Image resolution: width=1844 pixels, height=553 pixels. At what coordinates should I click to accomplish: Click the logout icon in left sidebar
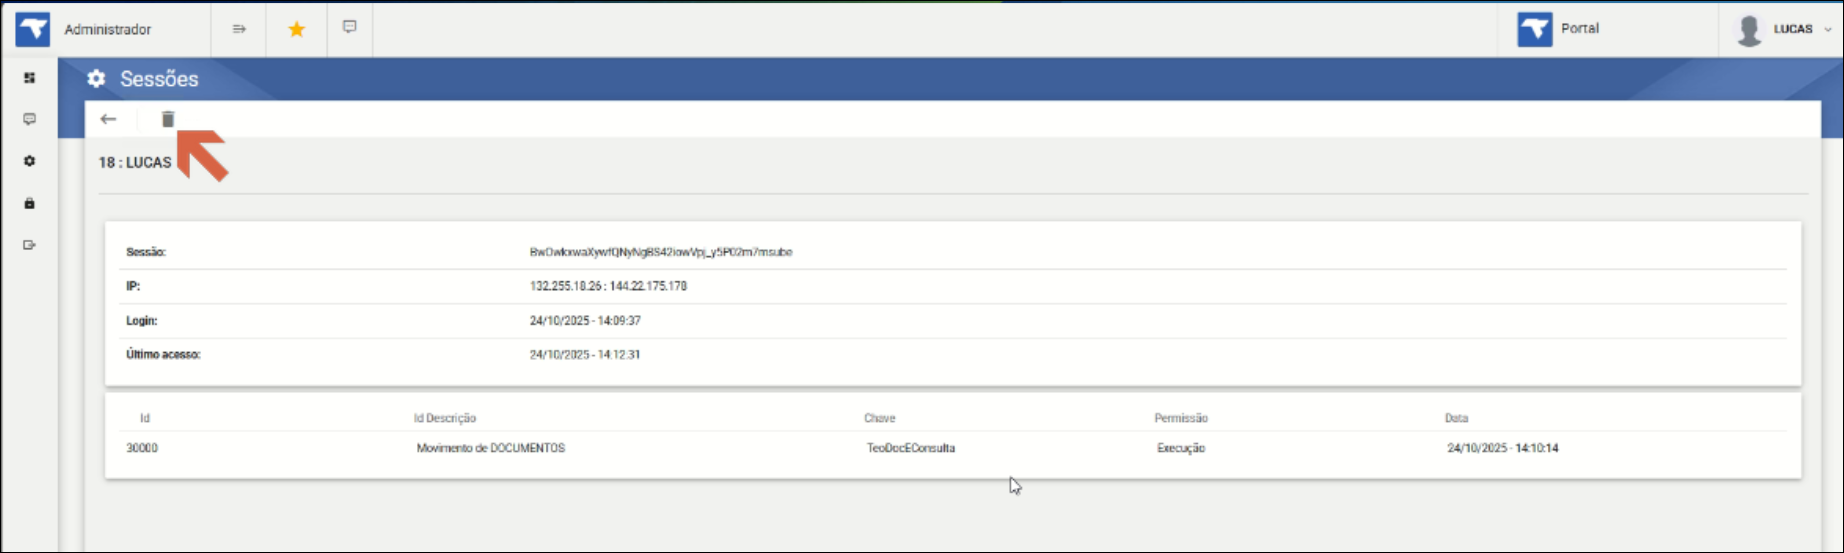point(30,245)
